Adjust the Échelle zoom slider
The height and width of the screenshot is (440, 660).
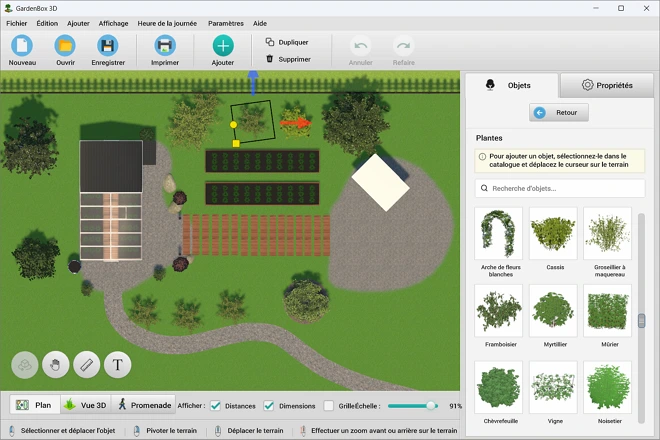point(431,406)
